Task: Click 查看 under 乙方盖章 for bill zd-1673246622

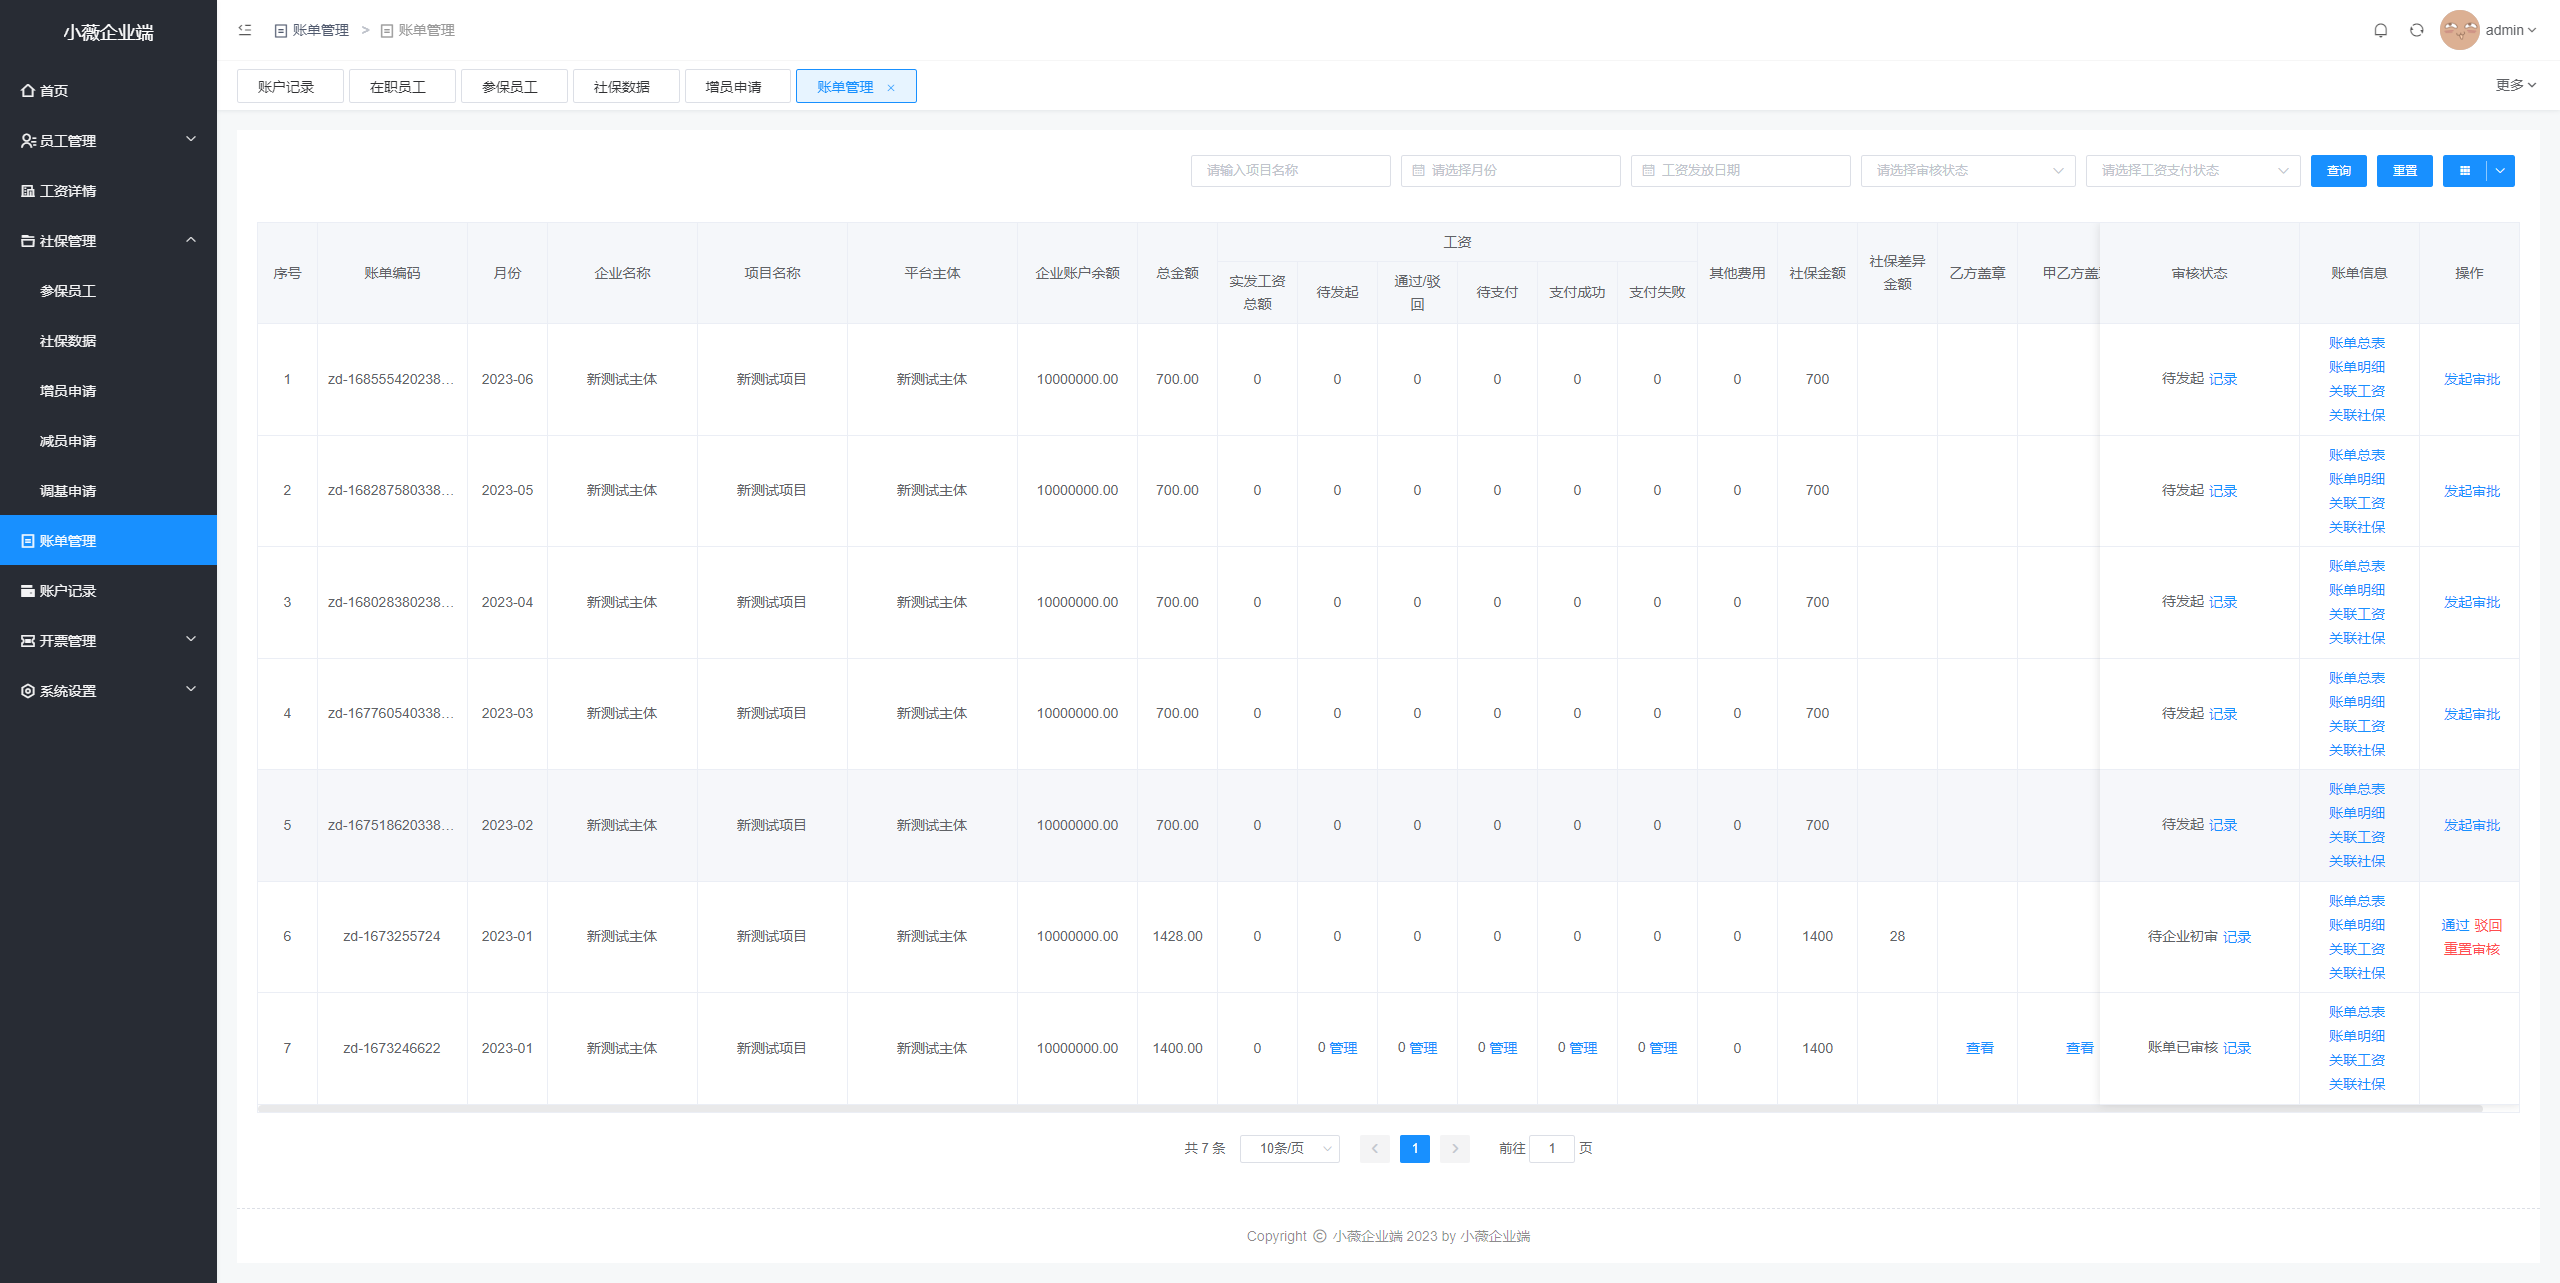Action: pyautogui.click(x=1979, y=1048)
